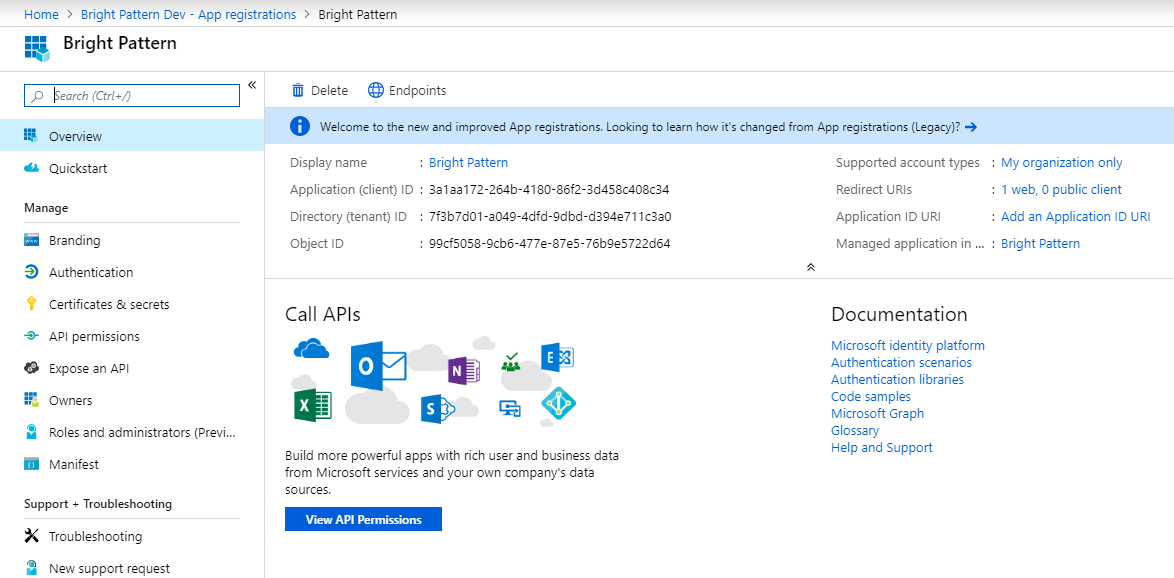
Task: Select the Object ID value
Action: point(550,243)
